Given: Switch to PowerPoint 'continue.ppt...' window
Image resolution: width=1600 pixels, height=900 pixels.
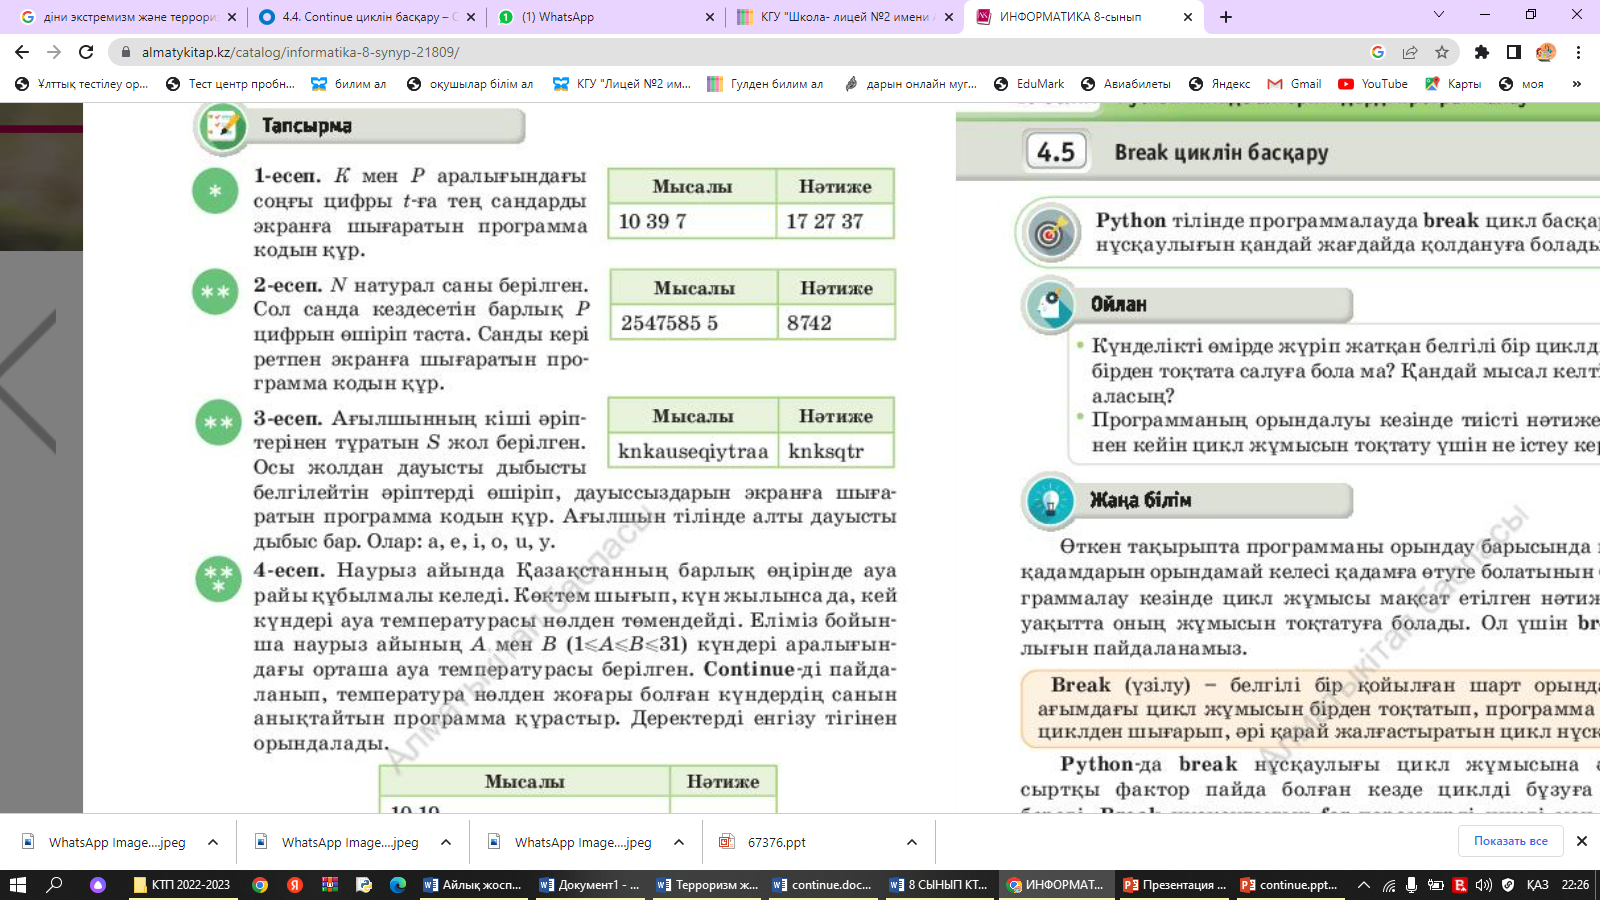Looking at the screenshot, I should tap(1290, 885).
